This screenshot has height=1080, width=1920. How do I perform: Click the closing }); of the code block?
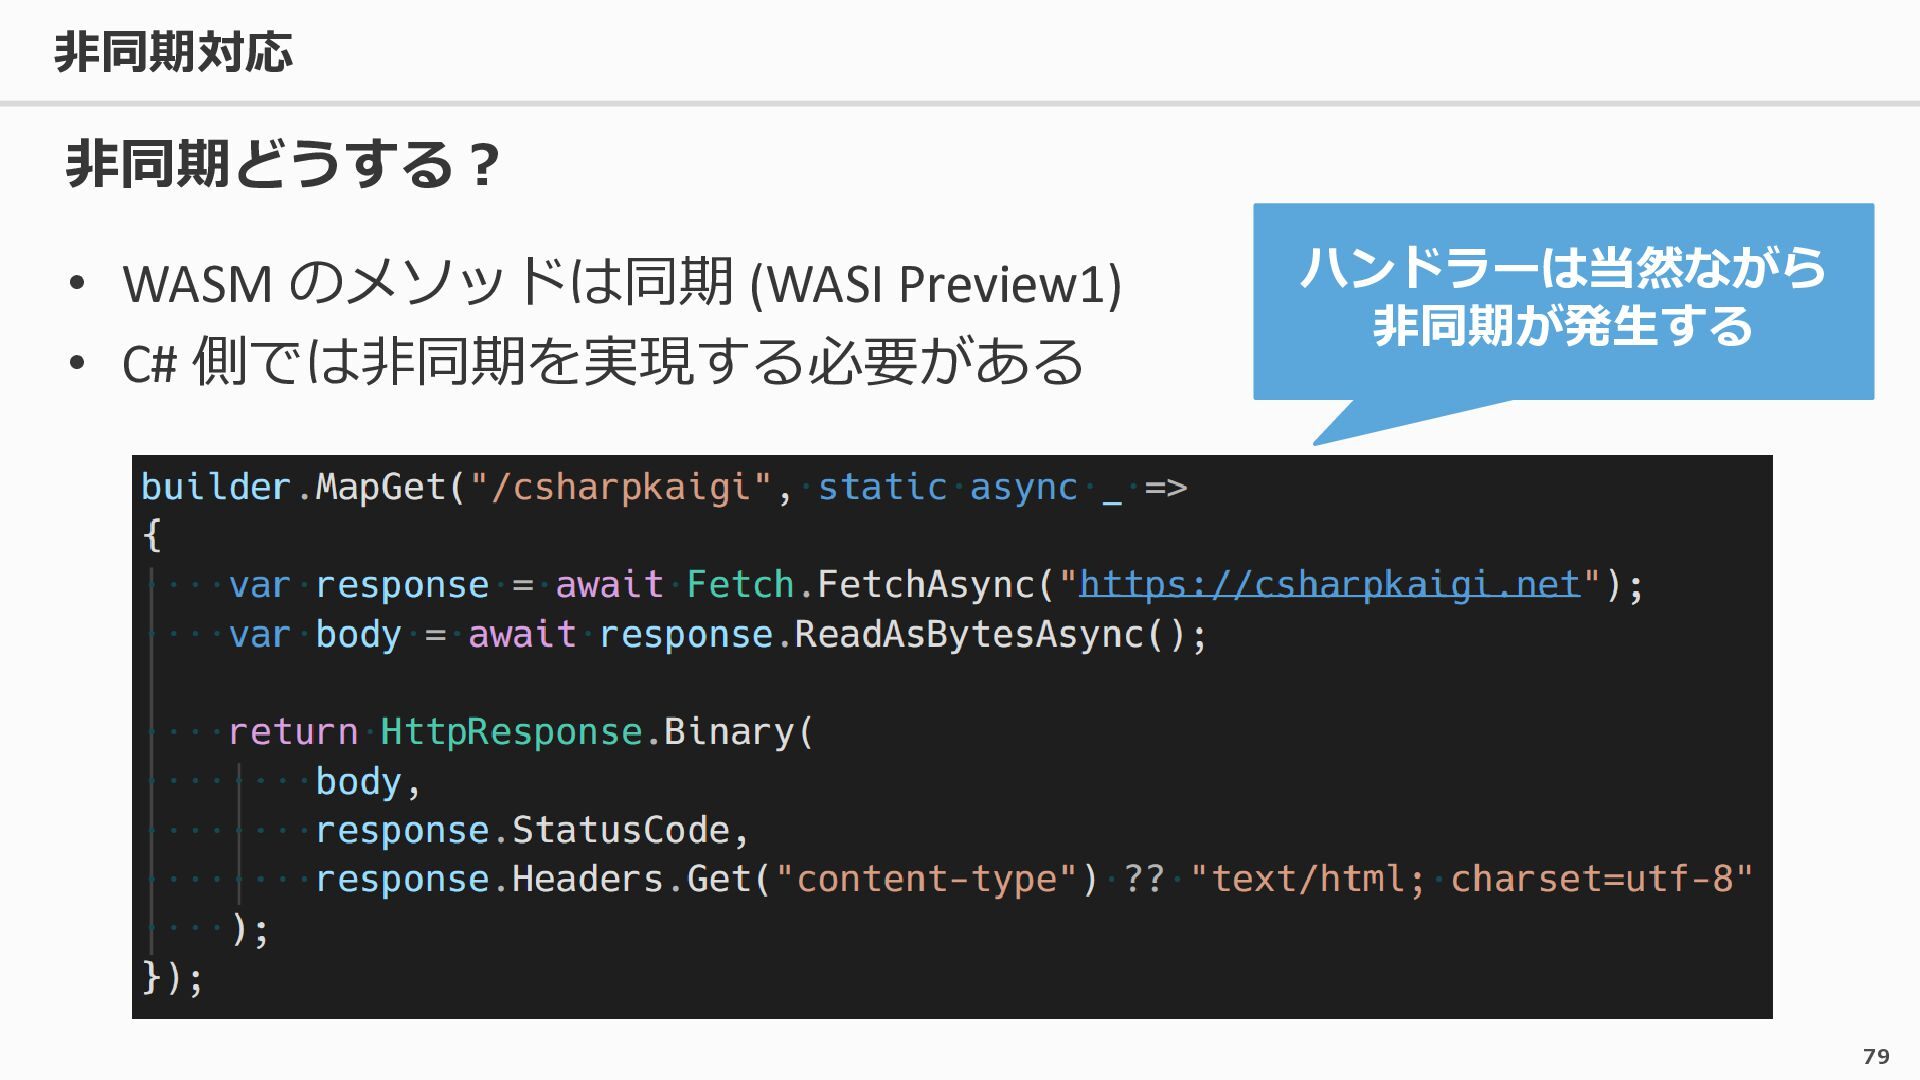tap(172, 977)
